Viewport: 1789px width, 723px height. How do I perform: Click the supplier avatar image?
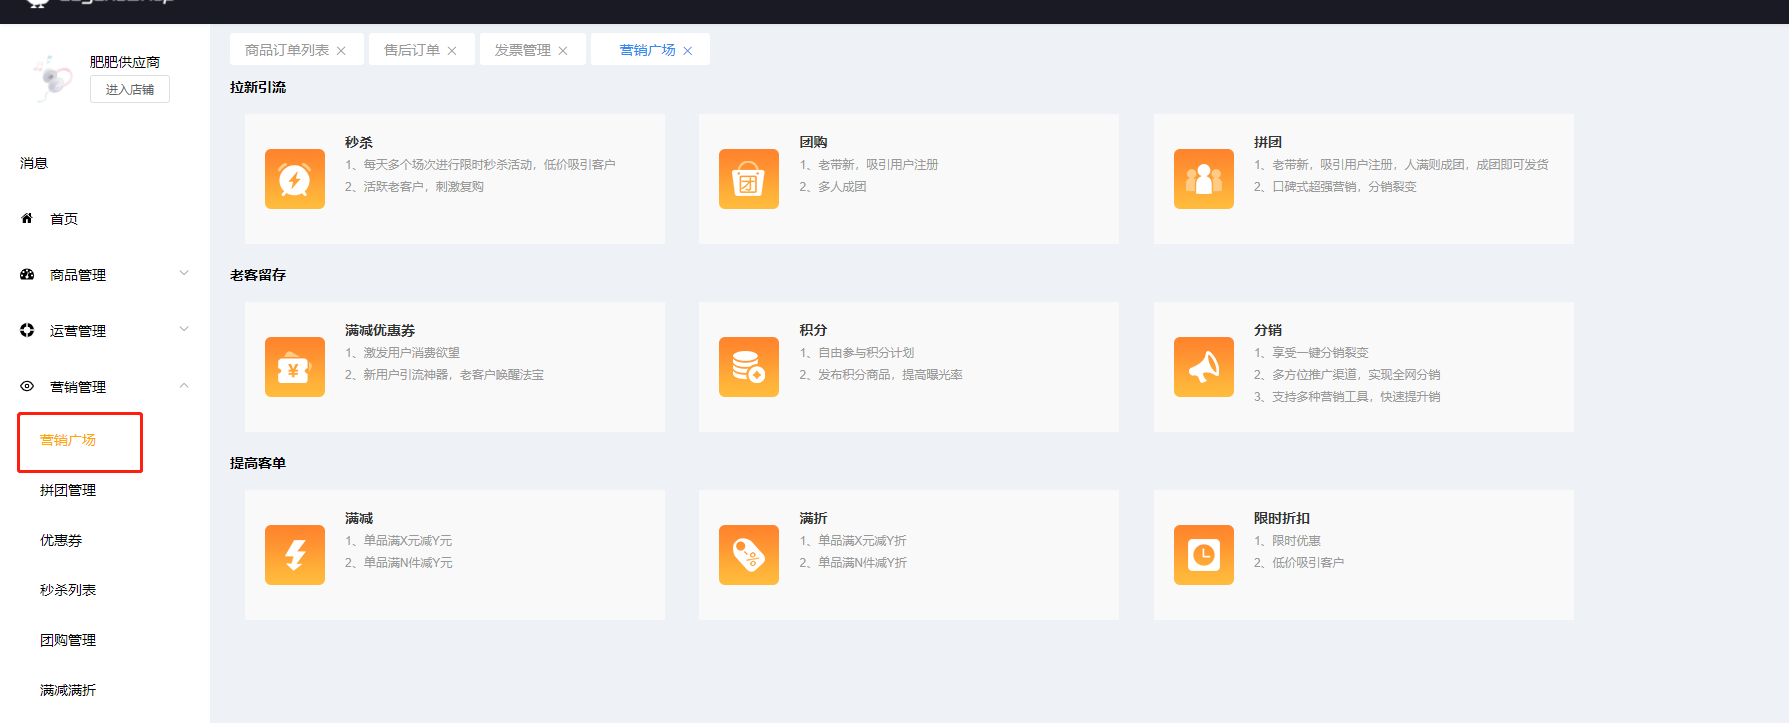[52, 78]
